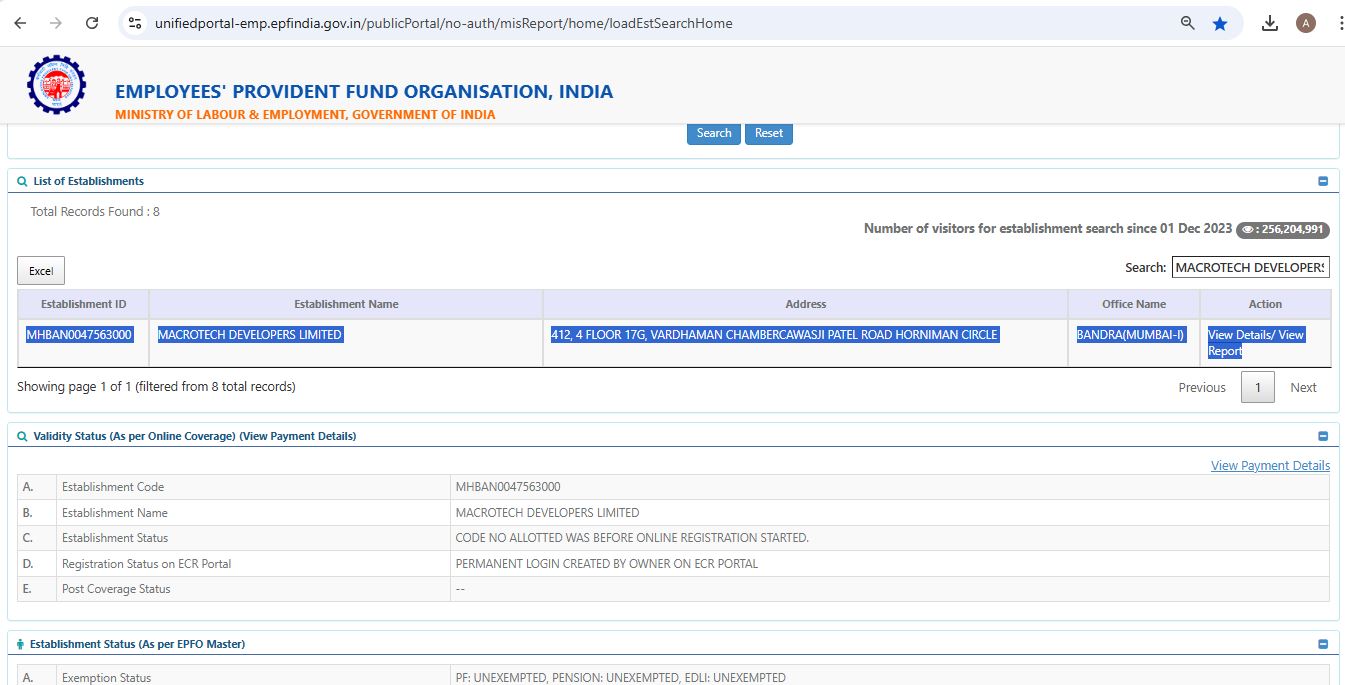Open the browser zoom magnifier icon
The image size is (1345, 685).
pos(1188,23)
